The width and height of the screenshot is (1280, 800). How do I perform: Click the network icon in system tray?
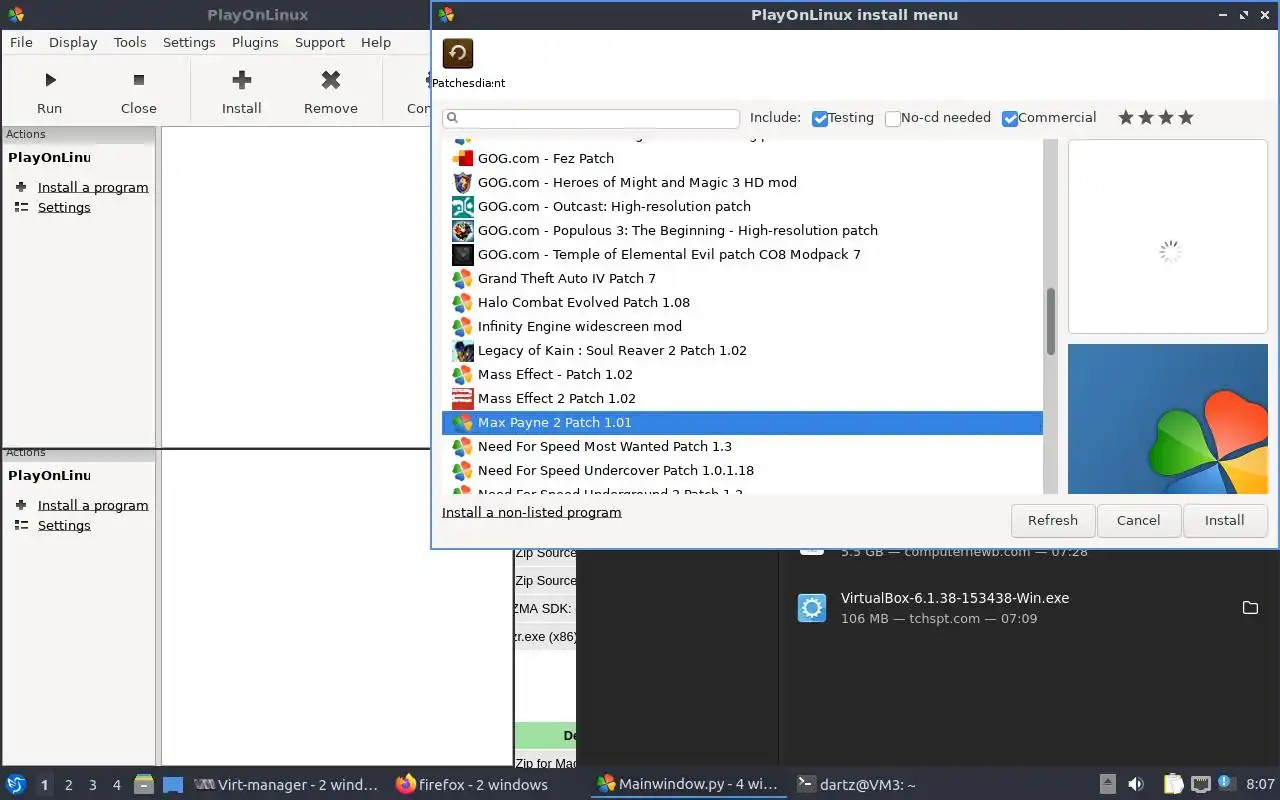click(1201, 785)
